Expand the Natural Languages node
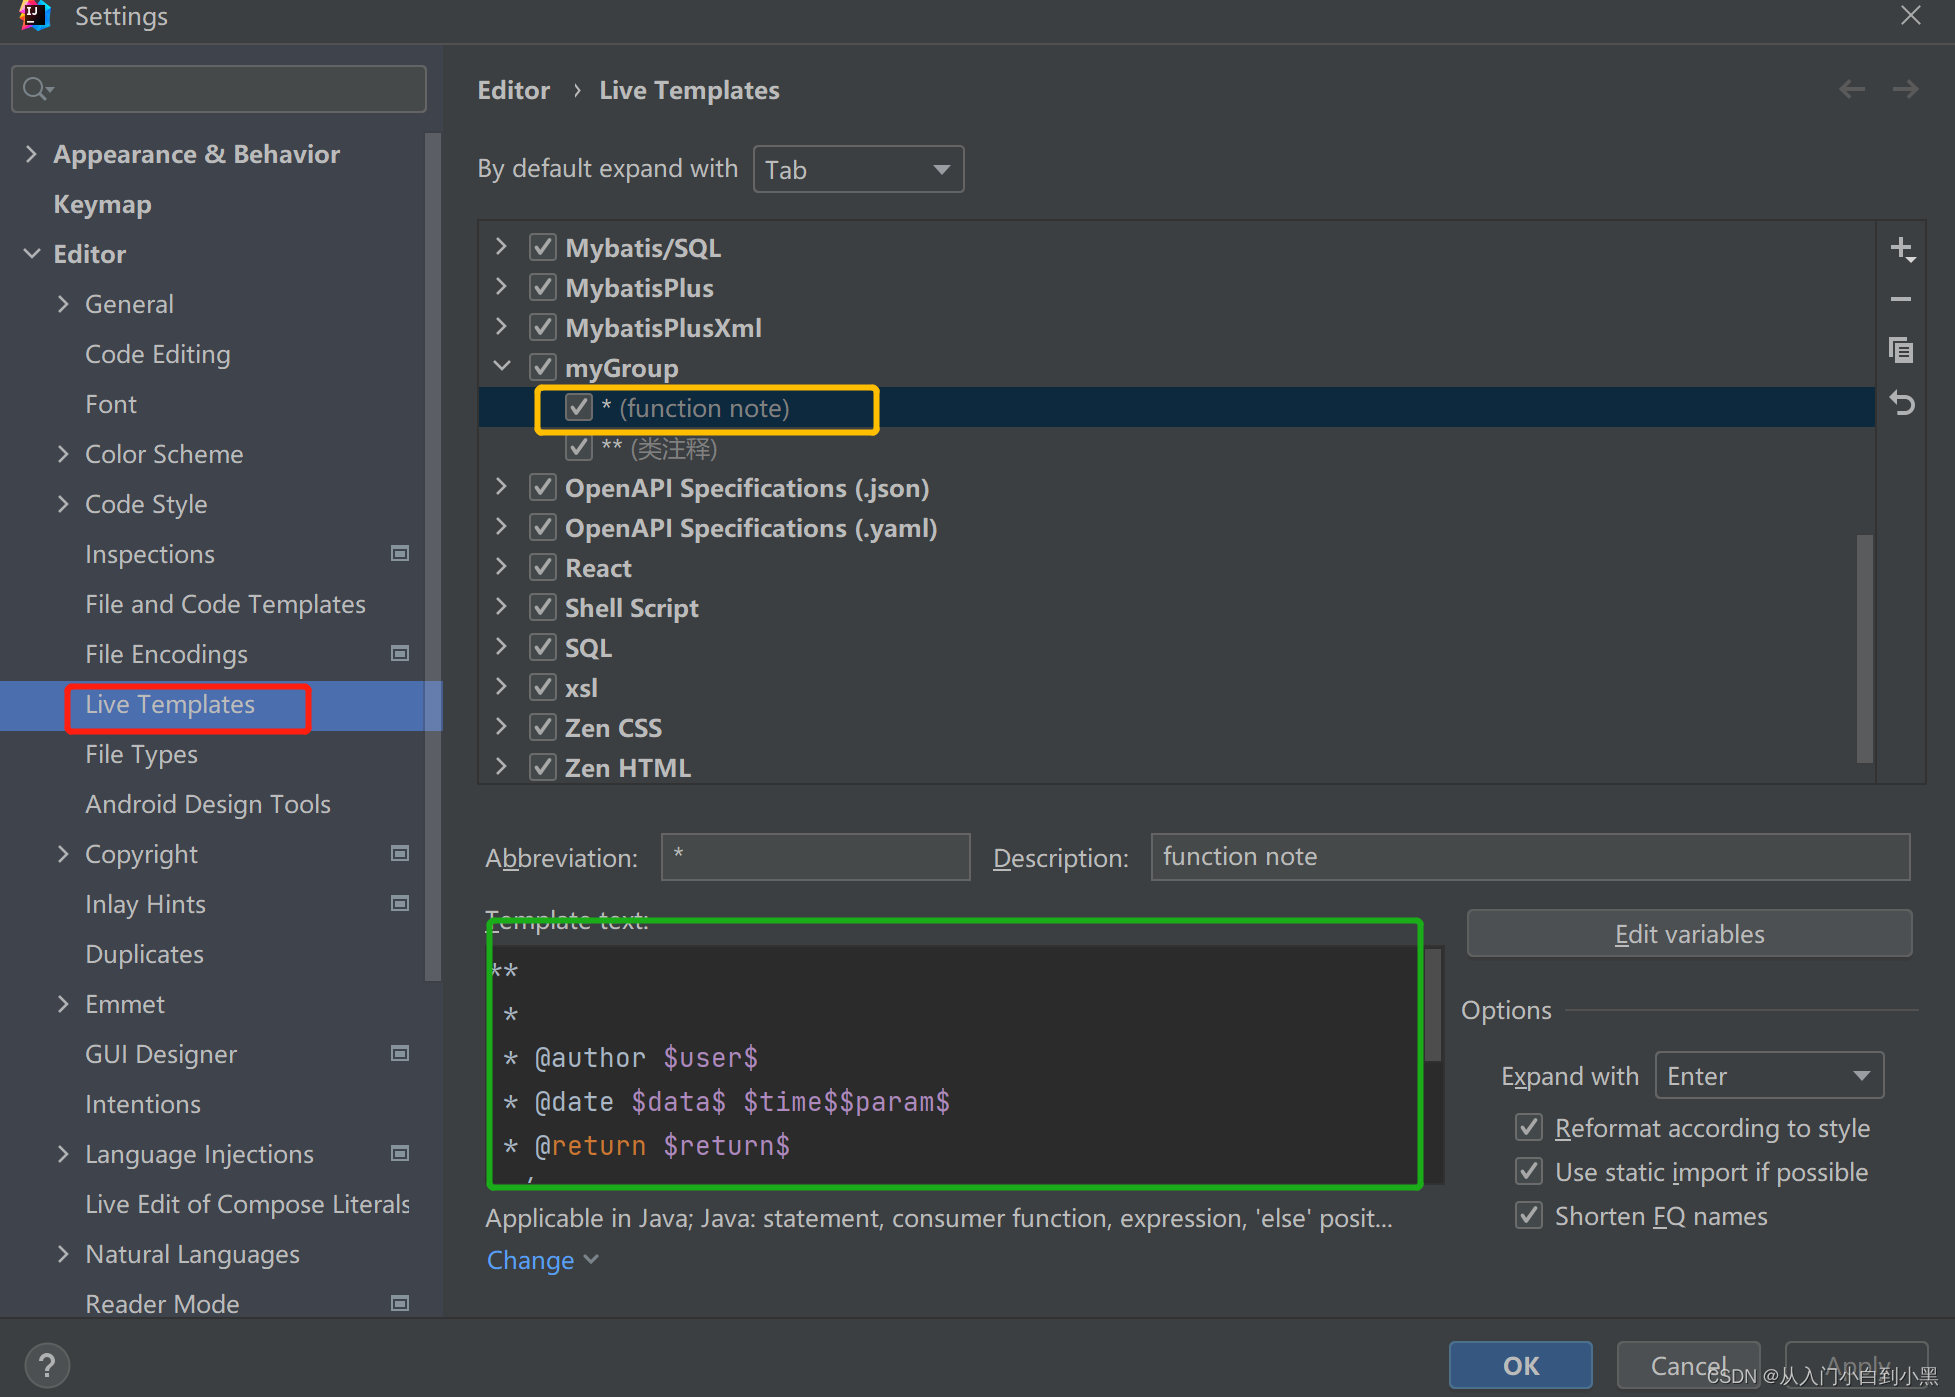 click(63, 1254)
